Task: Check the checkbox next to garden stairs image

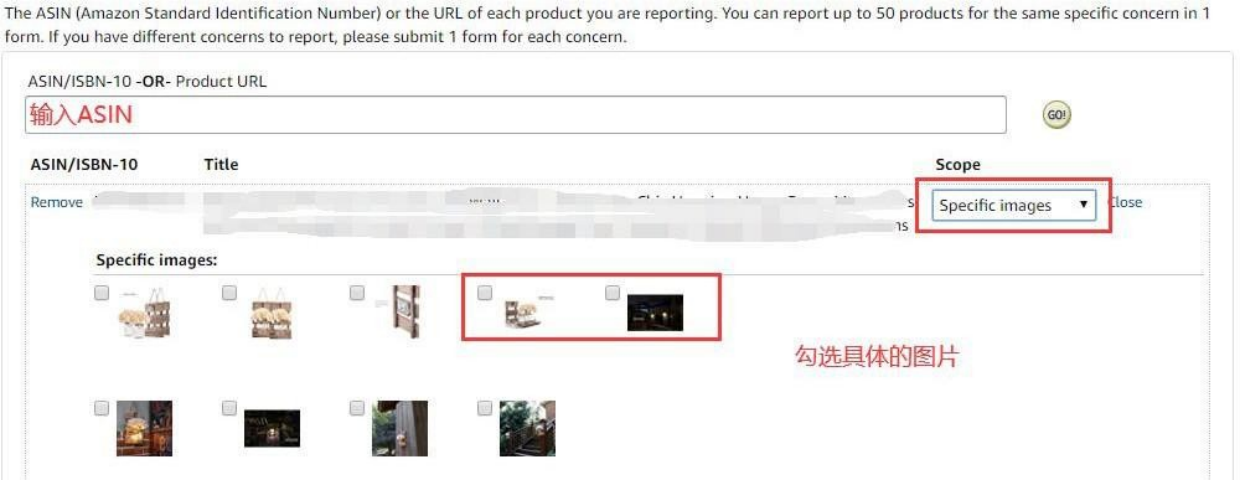Action: tap(485, 408)
